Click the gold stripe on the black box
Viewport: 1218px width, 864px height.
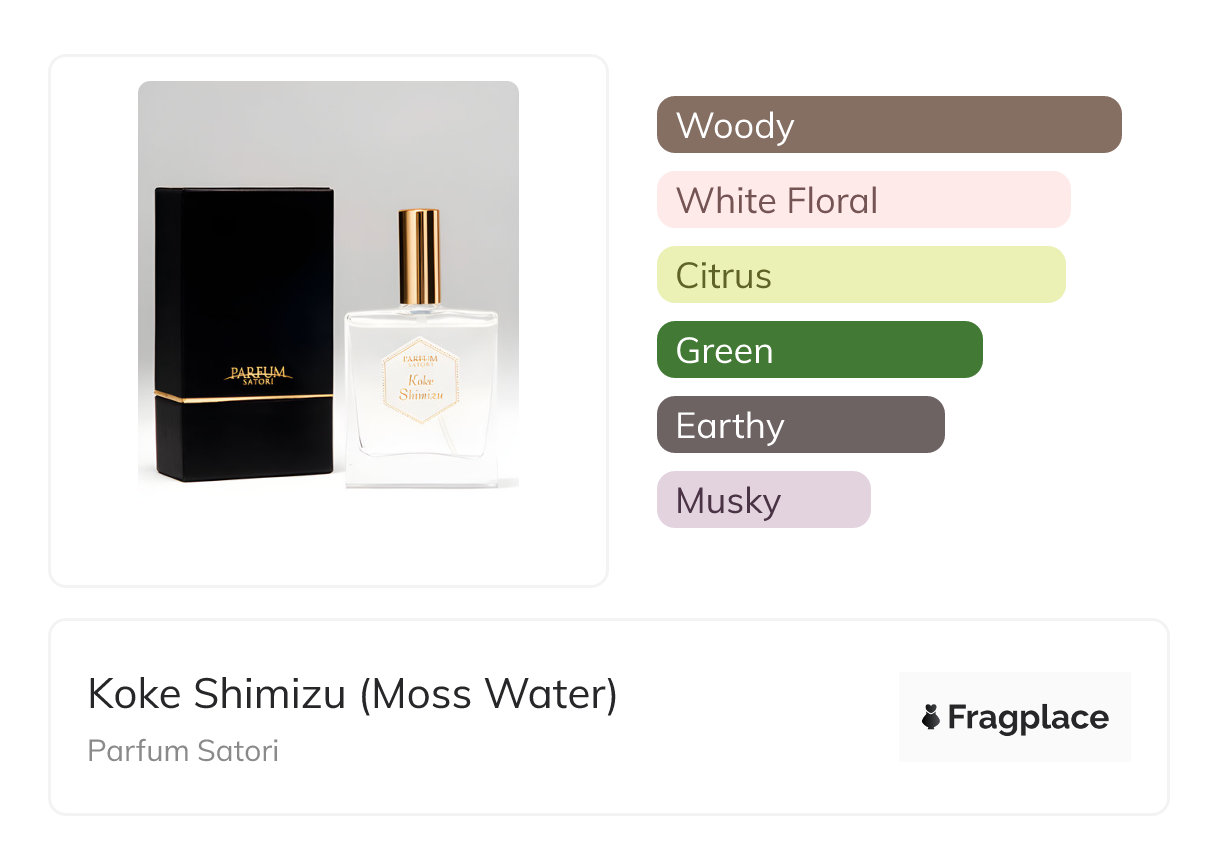(244, 397)
